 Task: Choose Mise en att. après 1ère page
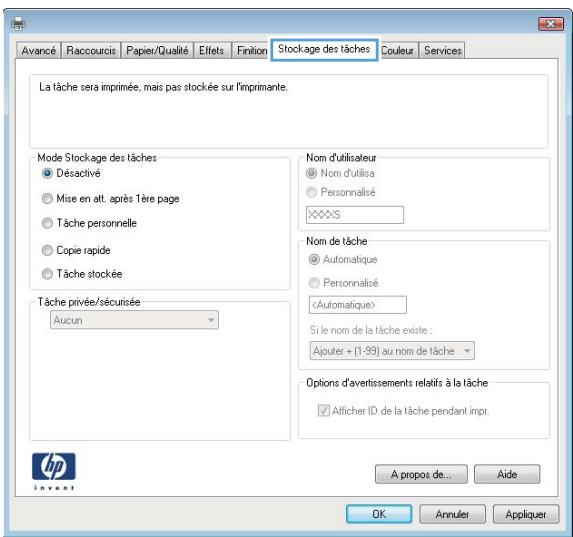pos(111,198)
